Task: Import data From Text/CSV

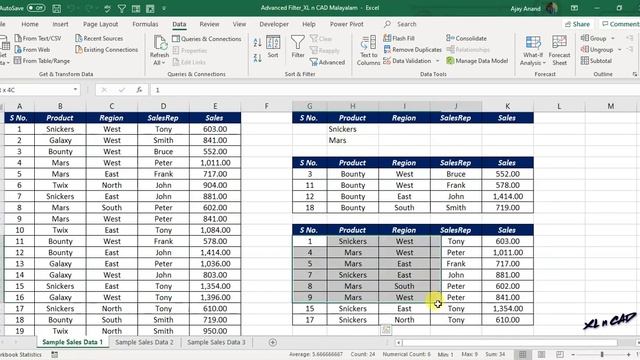Action: click(38, 38)
